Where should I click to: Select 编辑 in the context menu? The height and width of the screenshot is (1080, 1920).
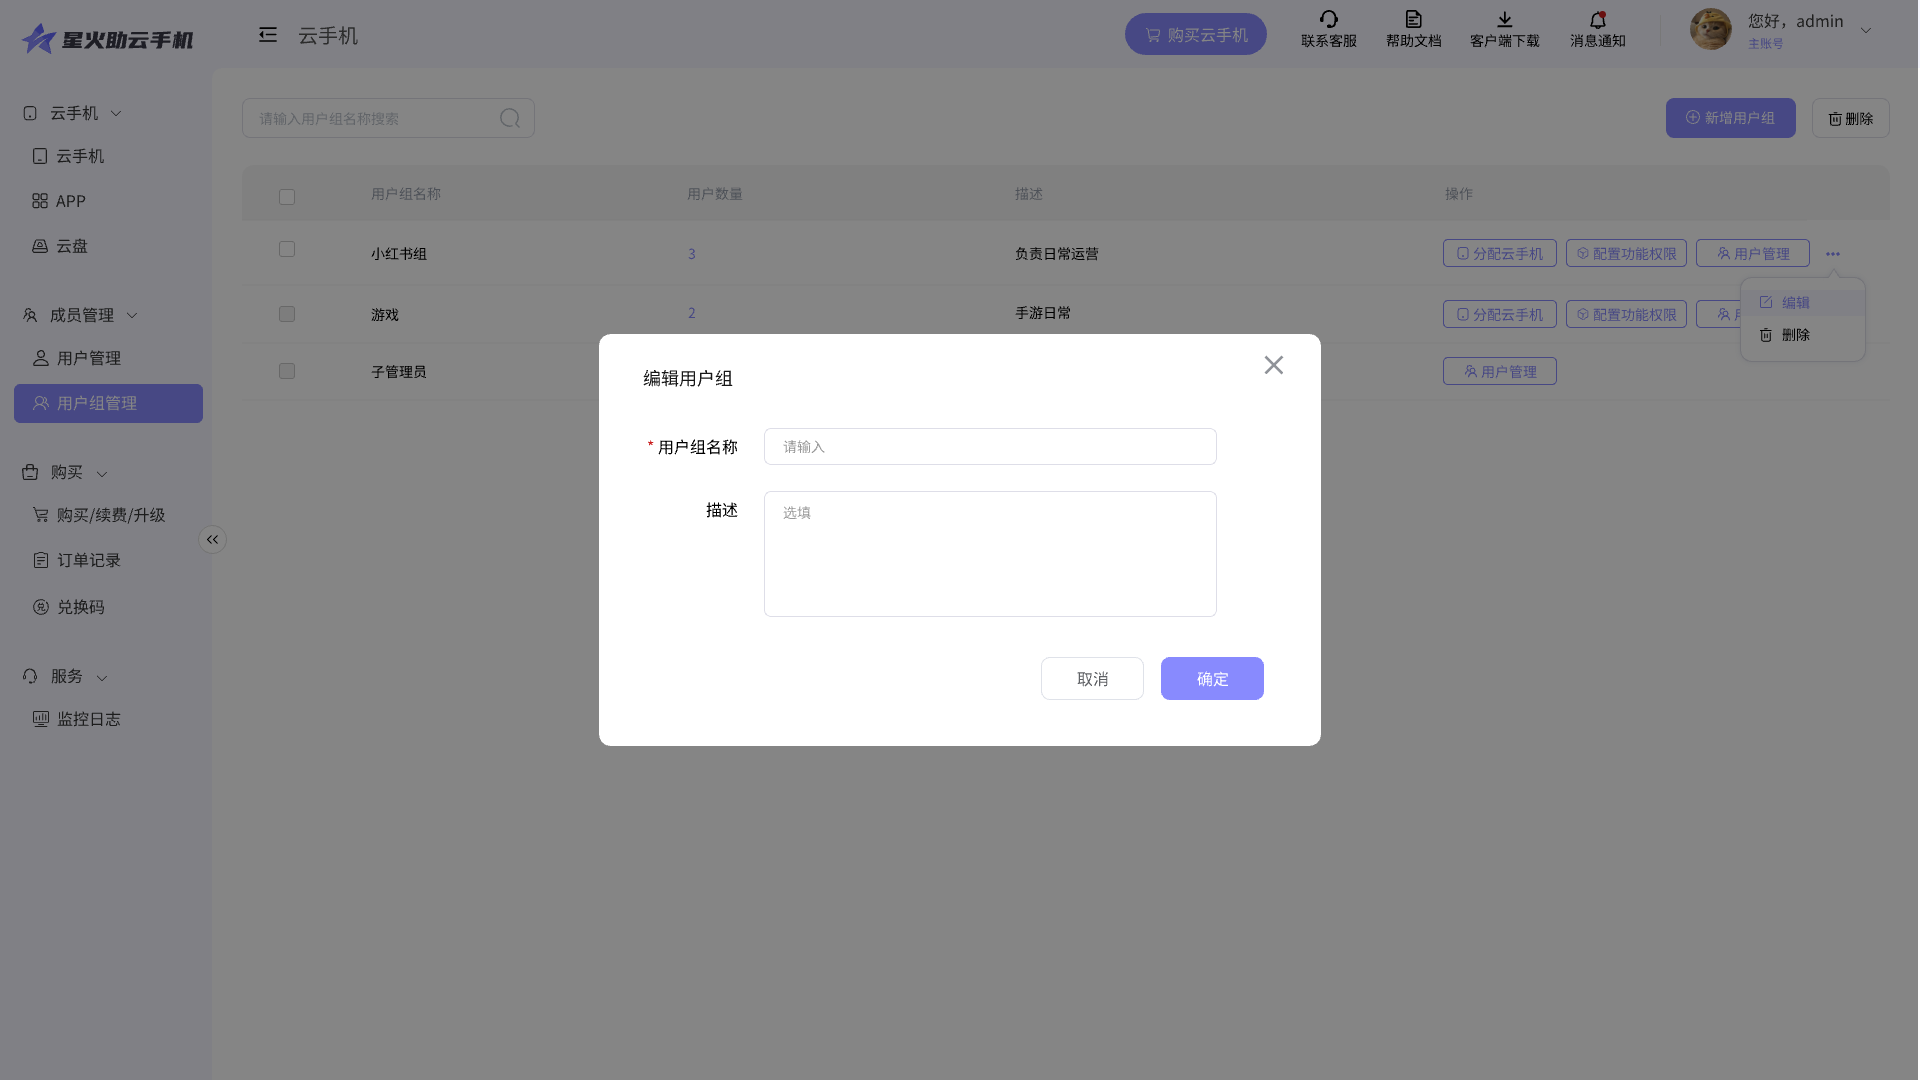point(1795,302)
